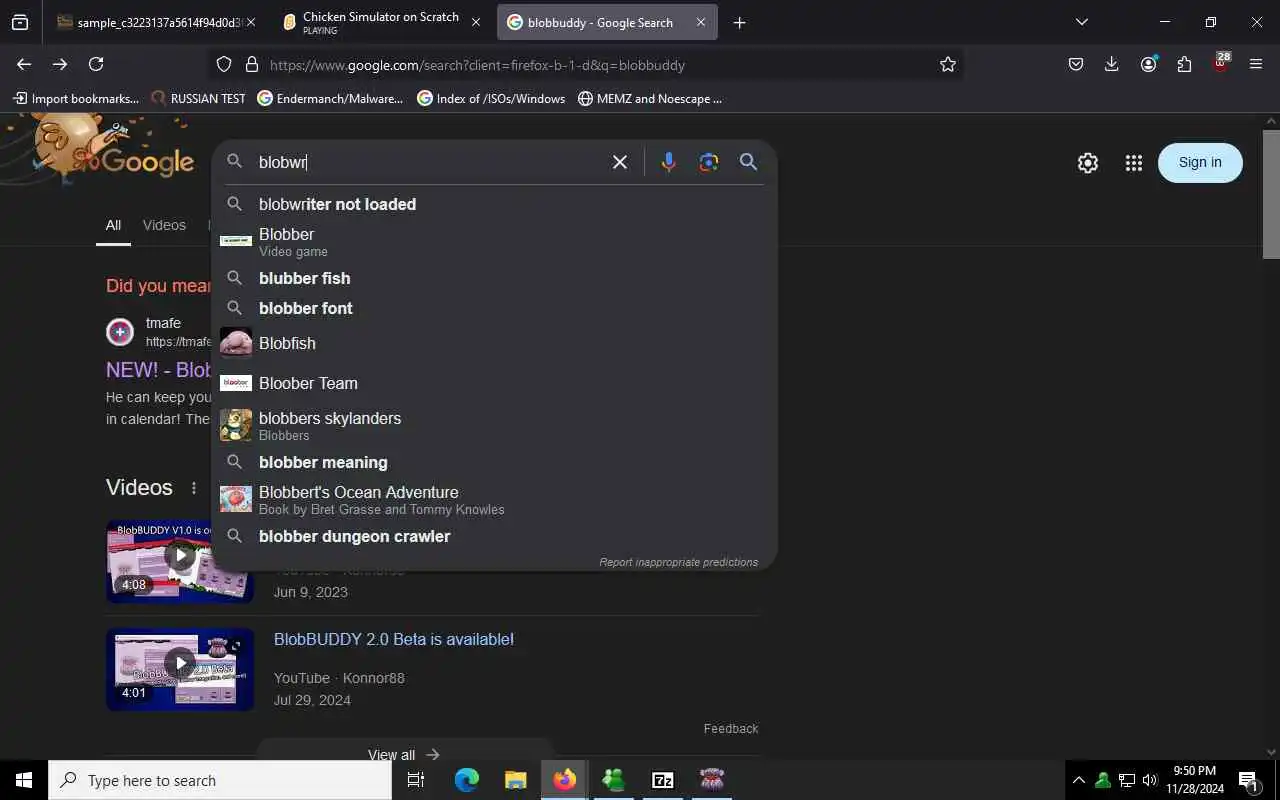
Task: Bookmark this page with the star
Action: point(947,64)
